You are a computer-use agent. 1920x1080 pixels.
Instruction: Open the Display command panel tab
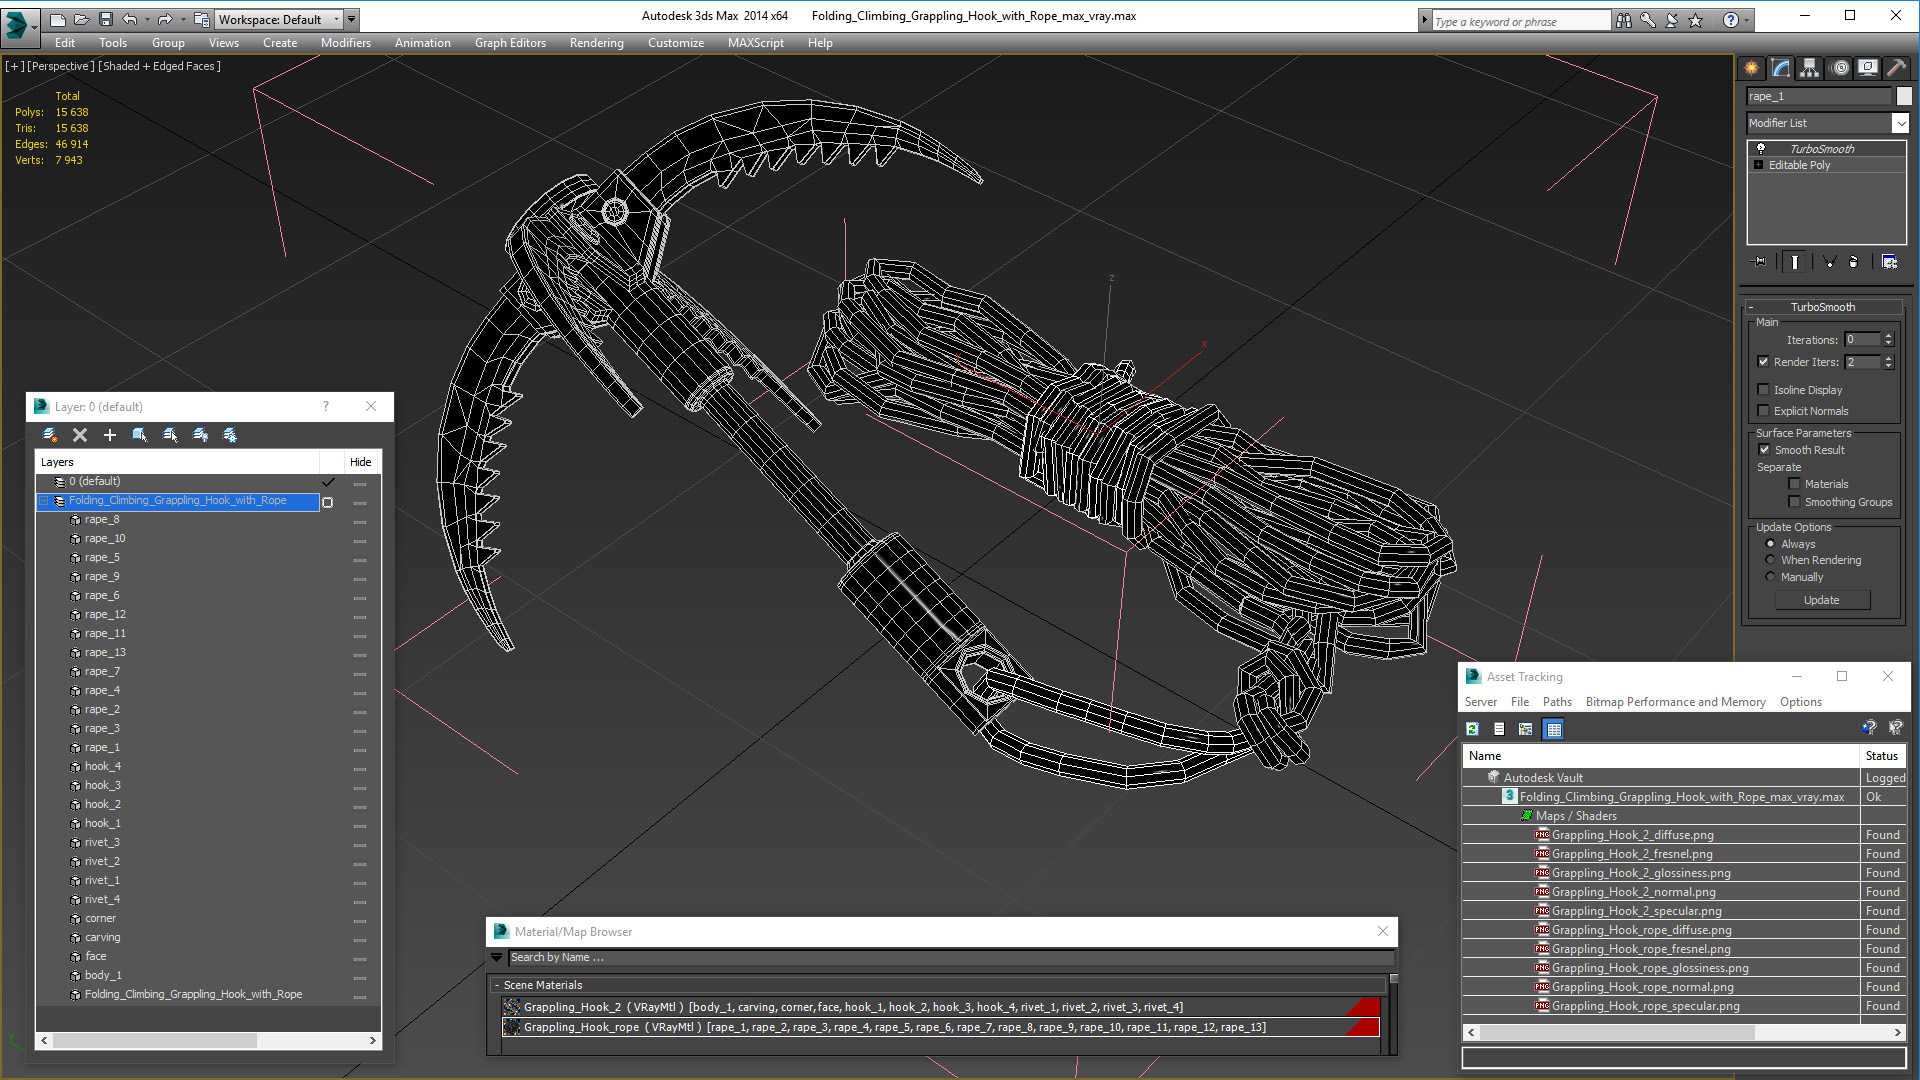(1868, 68)
